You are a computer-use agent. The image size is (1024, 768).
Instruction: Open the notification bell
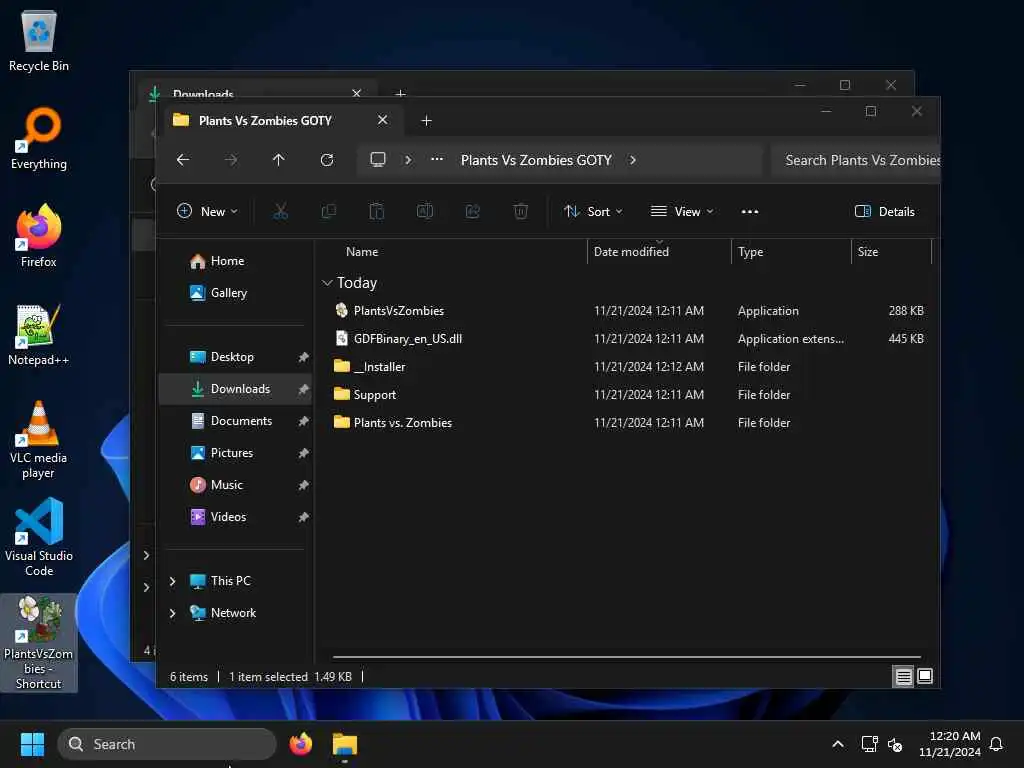(x=997, y=744)
